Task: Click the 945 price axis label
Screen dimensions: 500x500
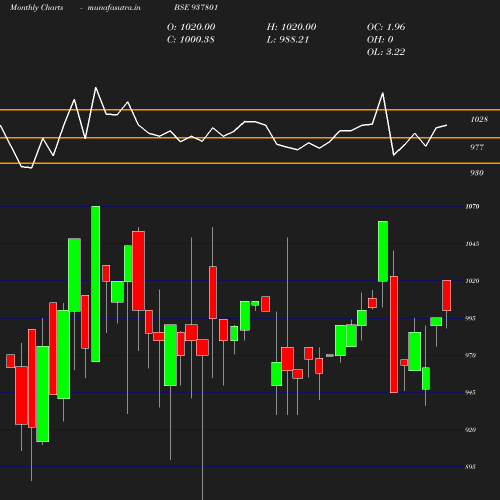Action: coord(470,392)
